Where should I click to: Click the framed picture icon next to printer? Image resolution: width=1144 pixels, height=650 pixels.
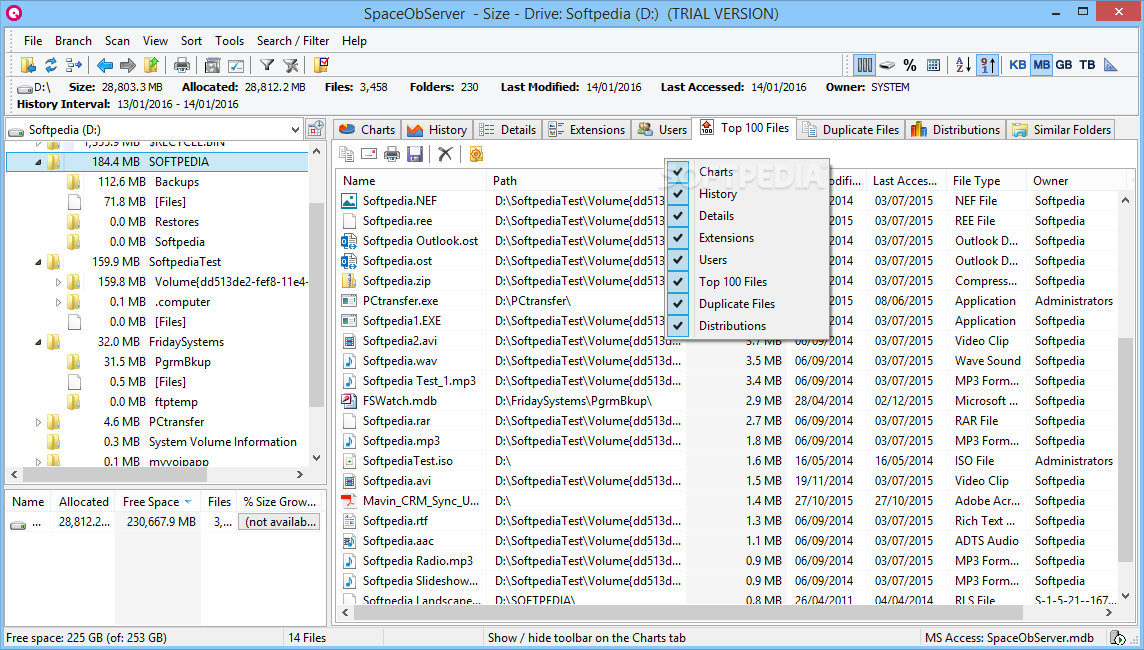click(212, 65)
